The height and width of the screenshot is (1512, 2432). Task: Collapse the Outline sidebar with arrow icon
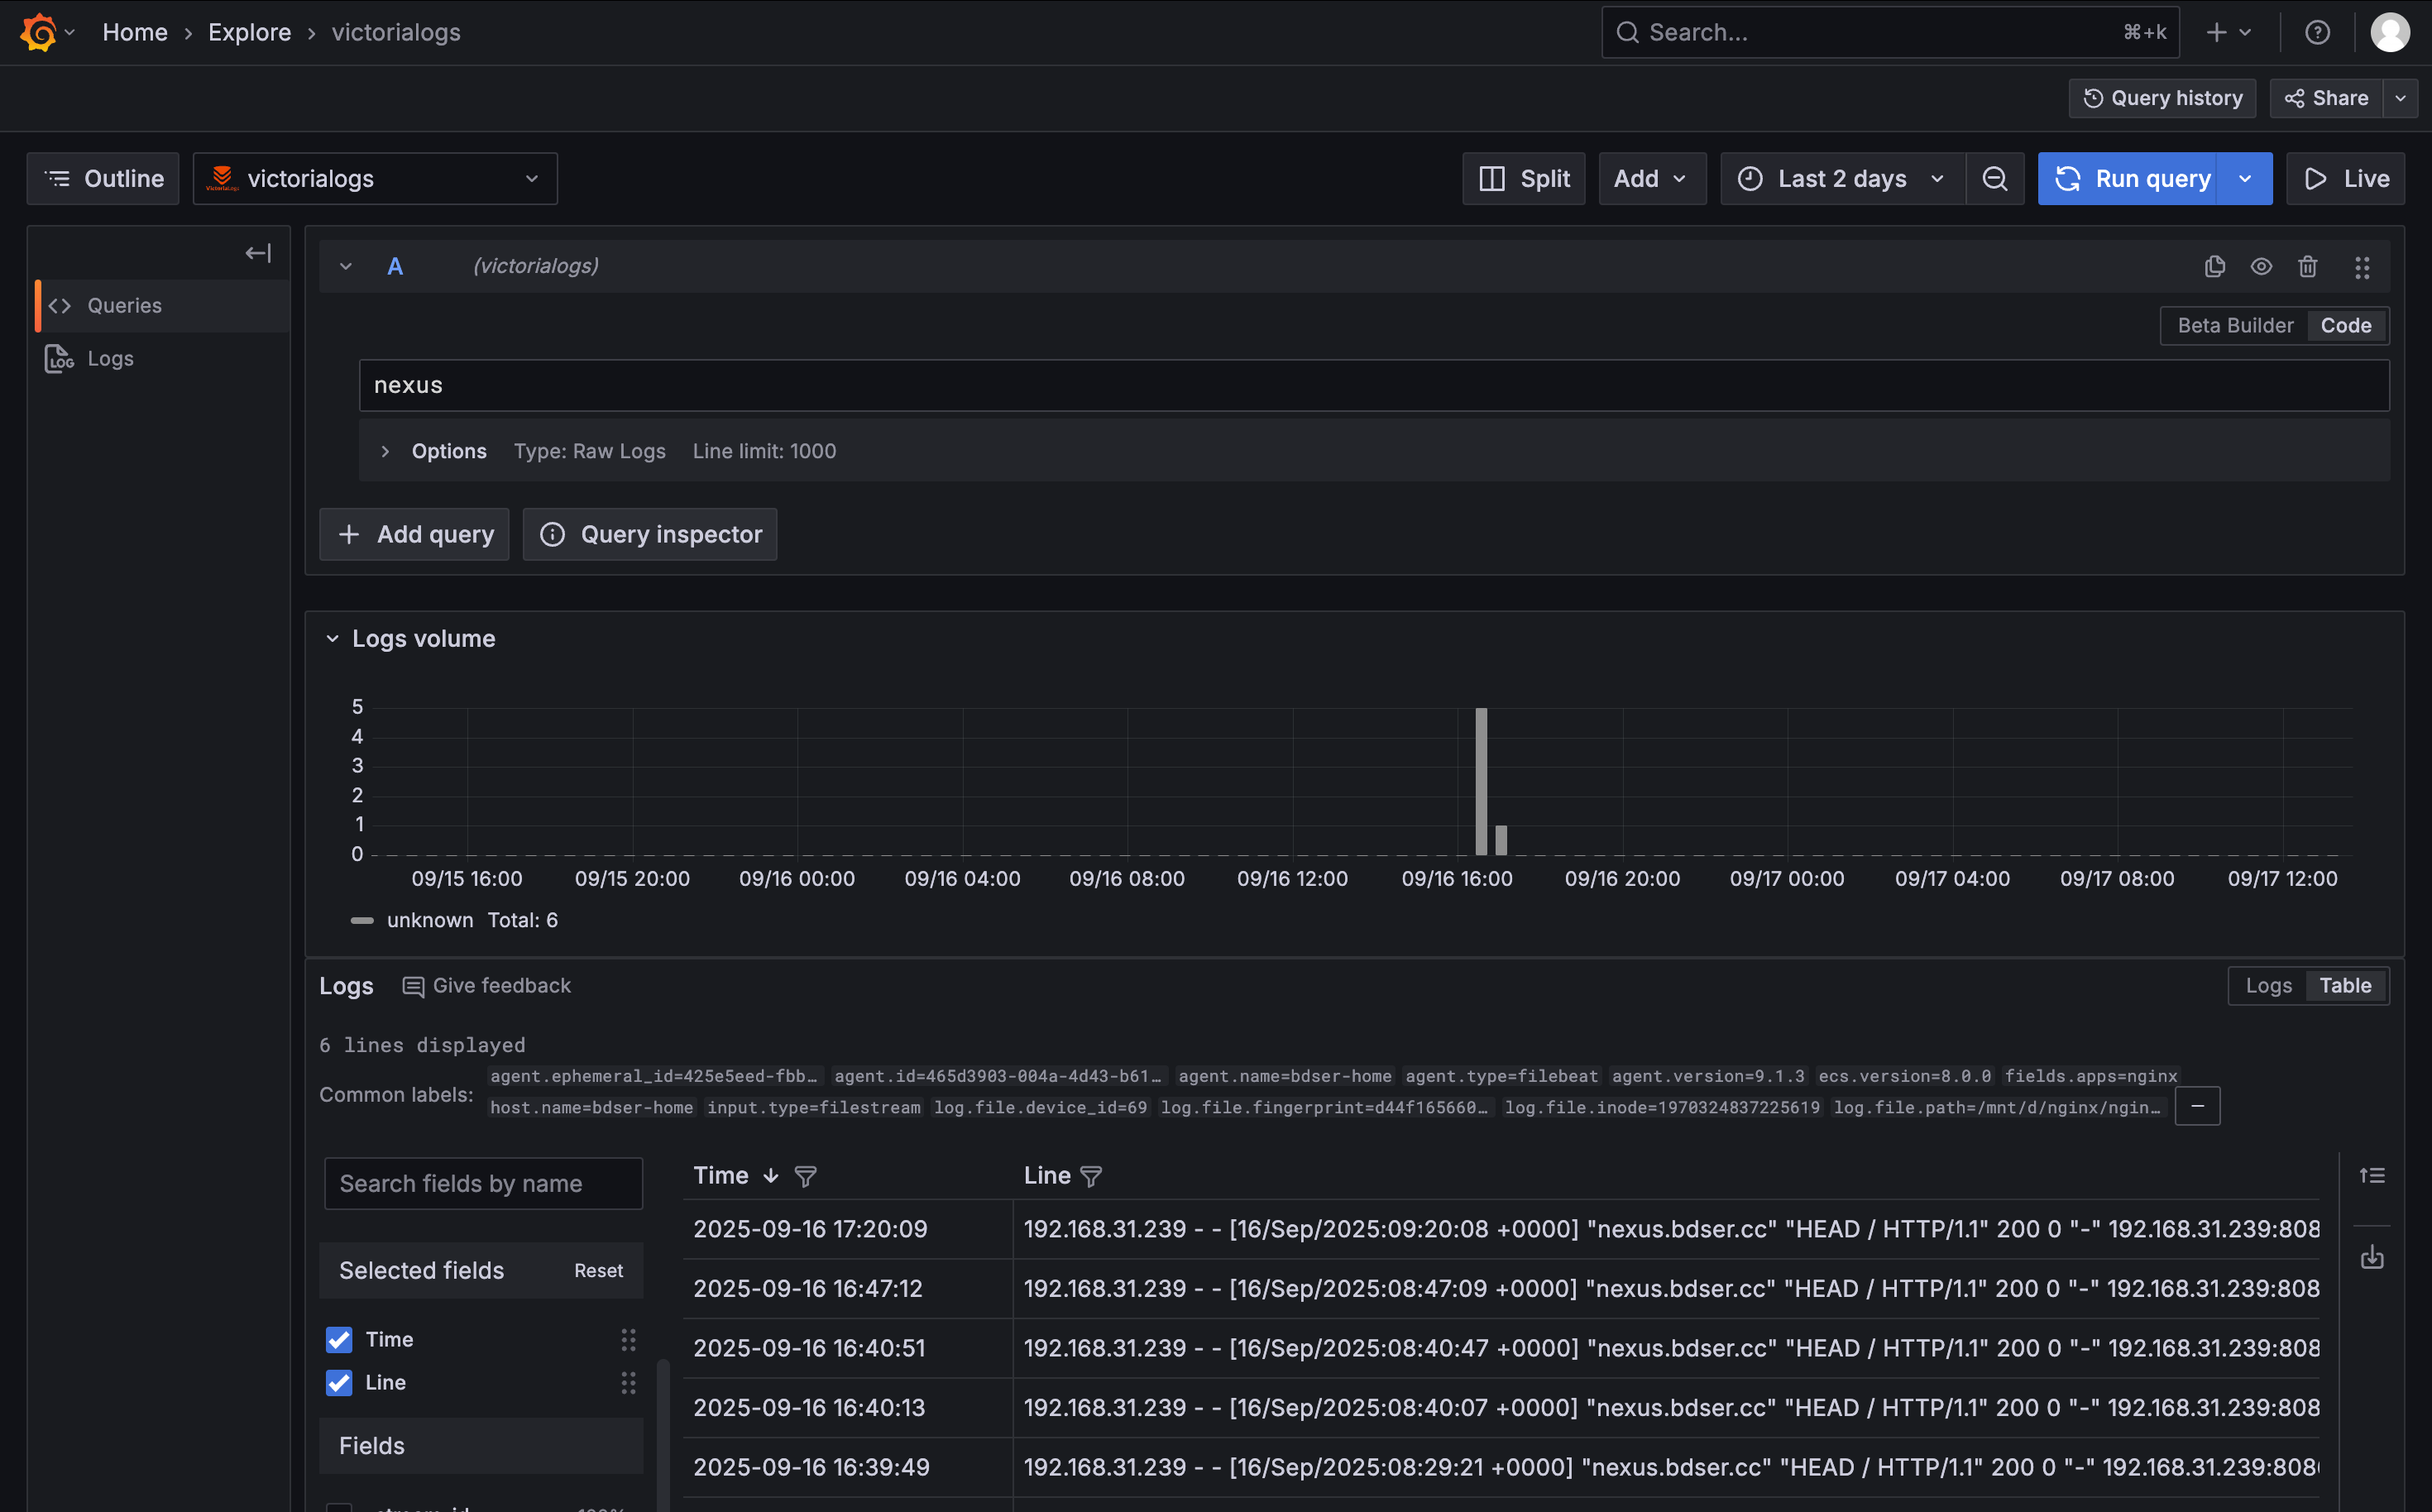click(x=258, y=253)
